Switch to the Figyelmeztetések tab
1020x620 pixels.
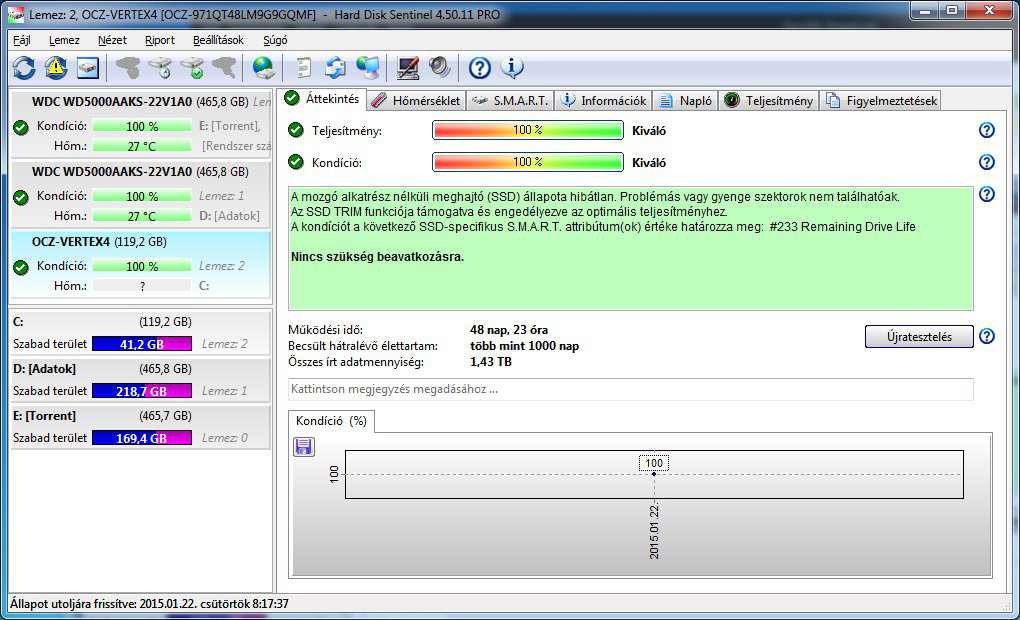pos(881,101)
